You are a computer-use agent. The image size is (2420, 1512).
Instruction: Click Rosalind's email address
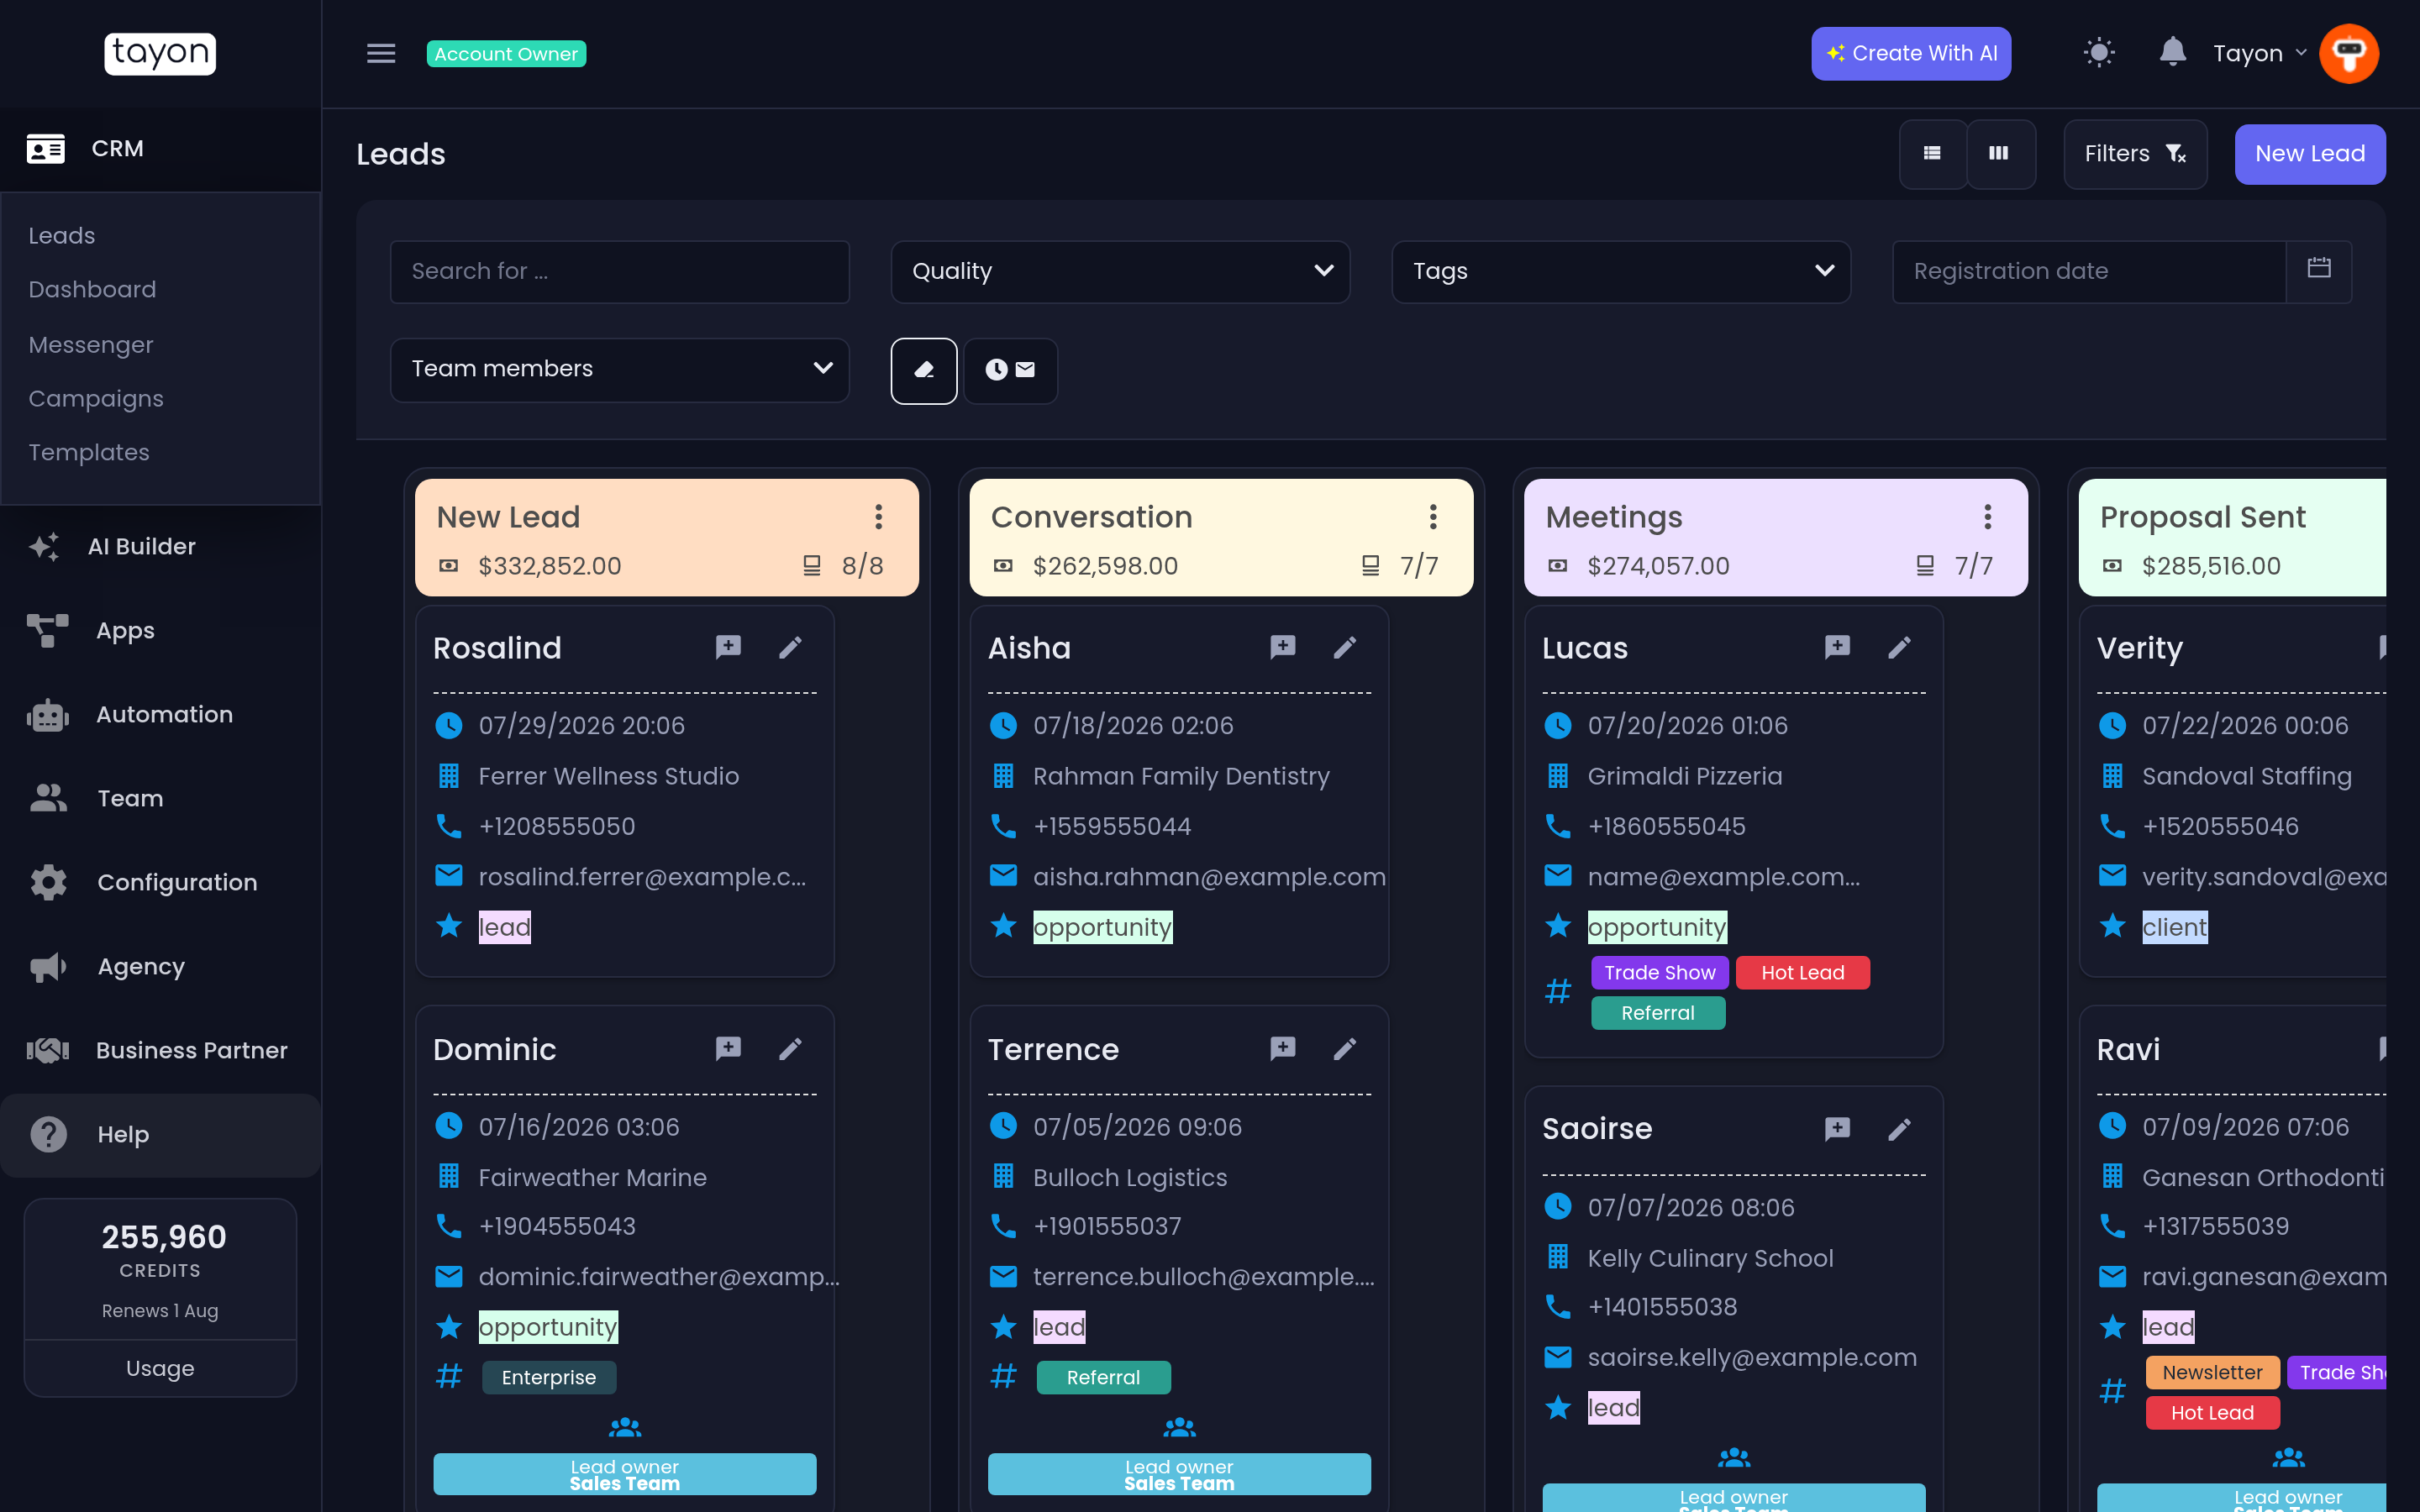pyautogui.click(x=643, y=877)
